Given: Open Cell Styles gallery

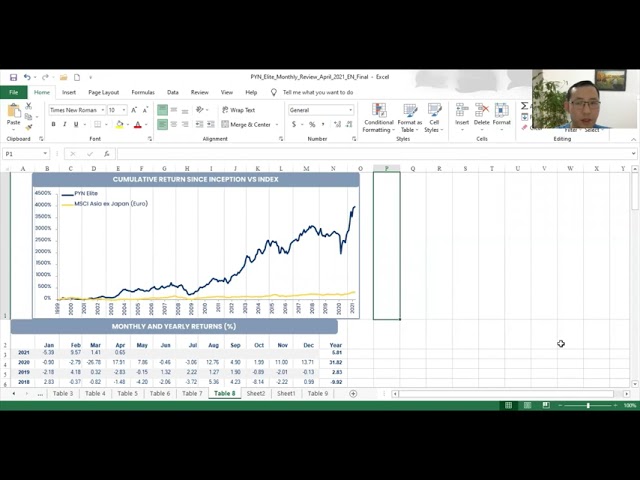Looking at the screenshot, I should 434,118.
